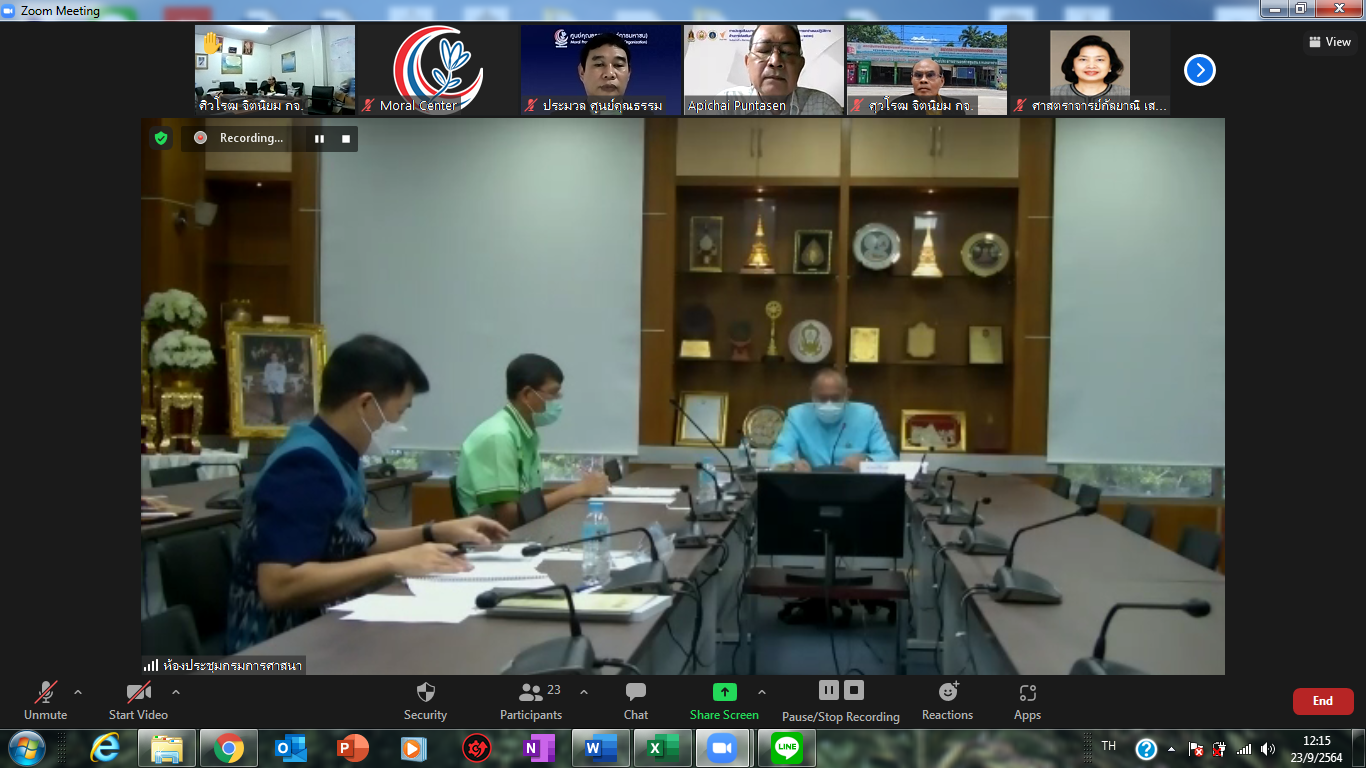
Task: Open the Zoom Apps panel
Action: (1027, 700)
